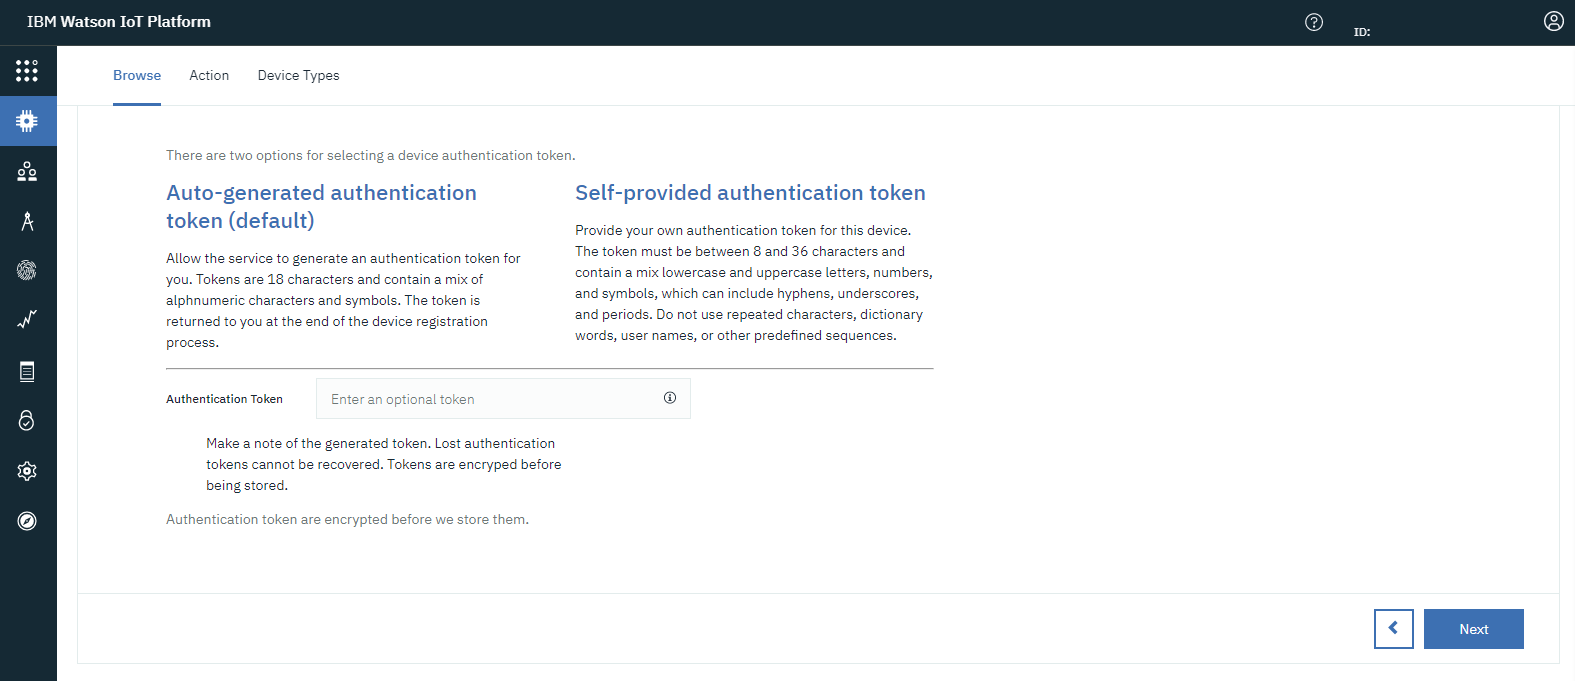Go back with the left chevron button

coord(1393,629)
